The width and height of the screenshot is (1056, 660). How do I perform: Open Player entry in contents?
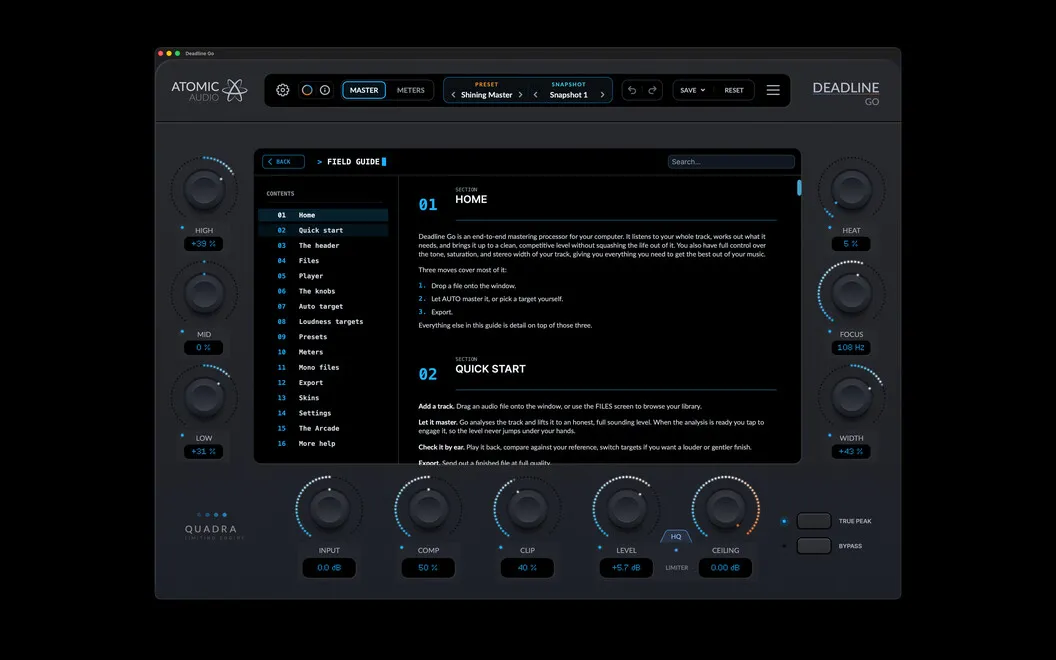click(323, 276)
